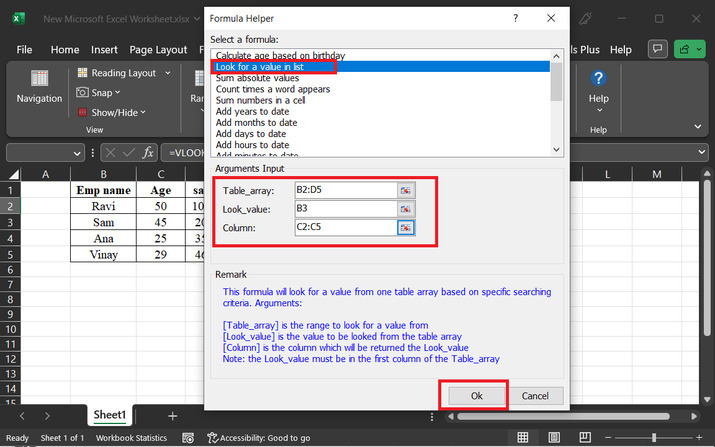Click the pen/draw icon in the title bar
Screen dimensions: 715x447
pos(585,19)
